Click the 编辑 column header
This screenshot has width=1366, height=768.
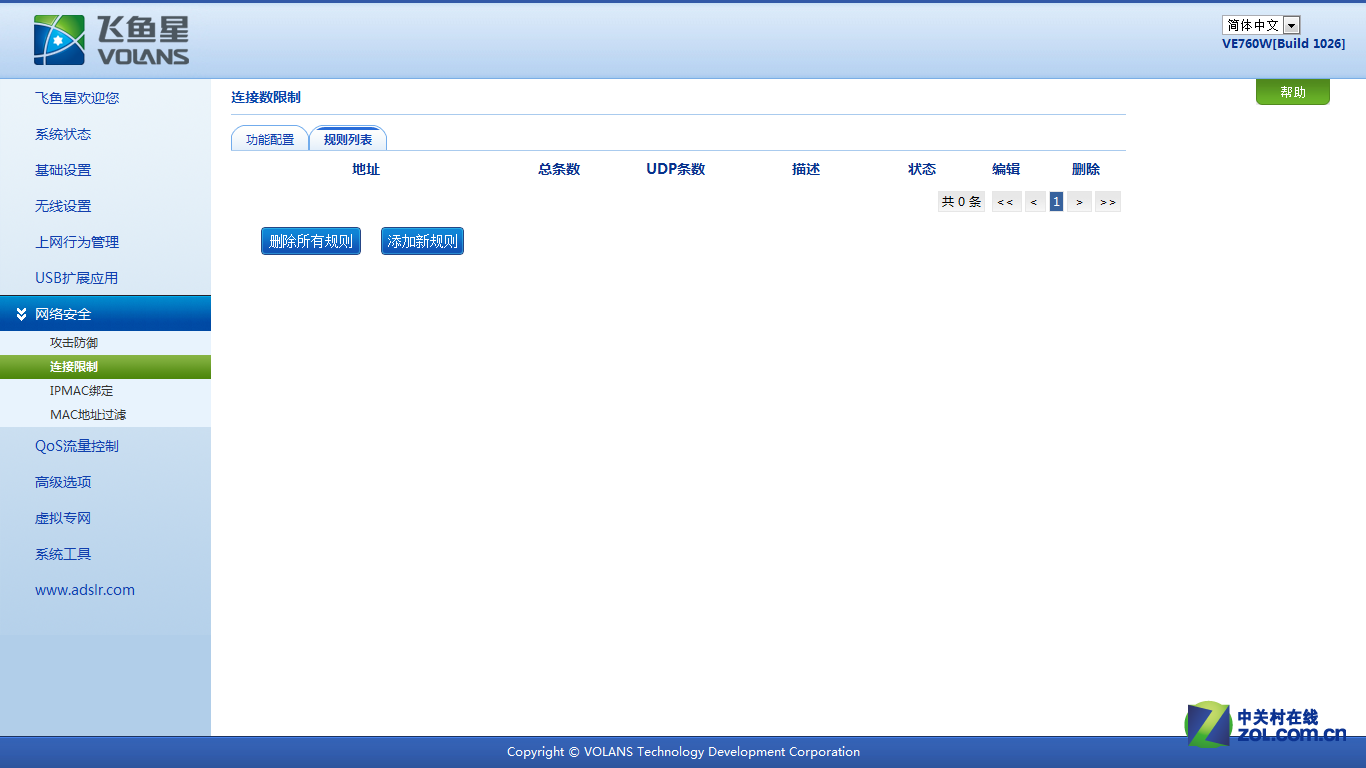[1006, 169]
